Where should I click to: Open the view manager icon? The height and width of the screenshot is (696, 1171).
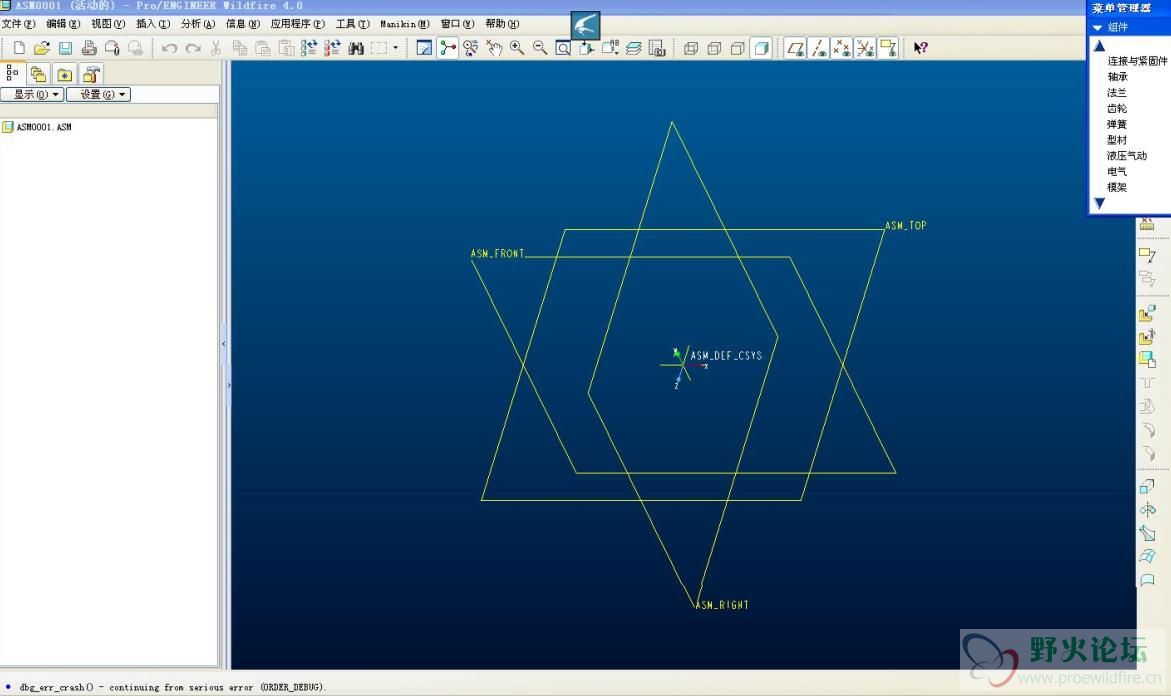click(x=656, y=49)
